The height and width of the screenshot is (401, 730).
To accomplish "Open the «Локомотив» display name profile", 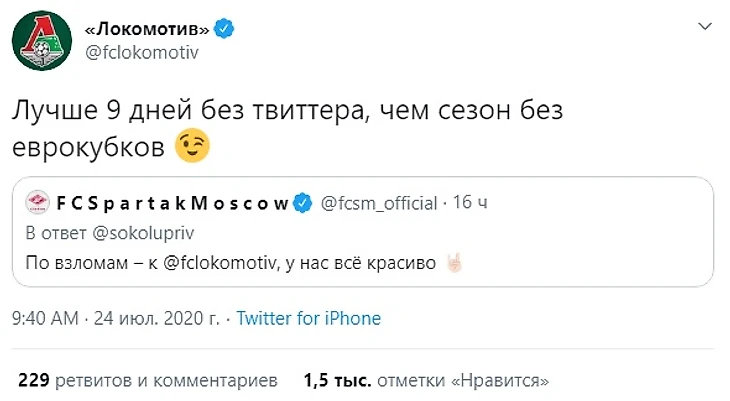I will [x=140, y=28].
